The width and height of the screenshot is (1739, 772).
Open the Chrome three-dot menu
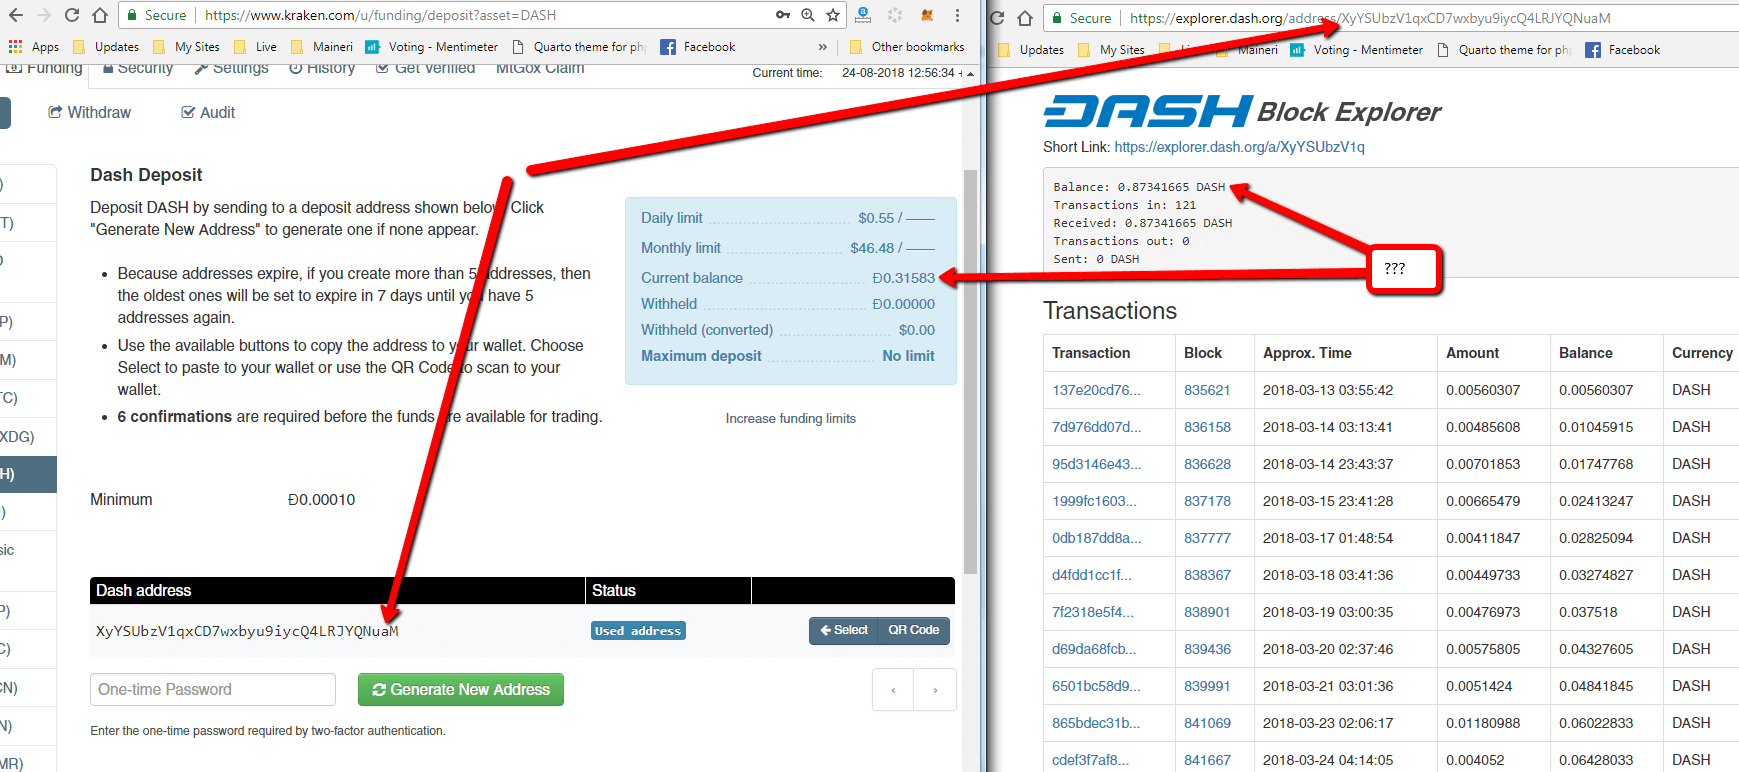[x=957, y=15]
